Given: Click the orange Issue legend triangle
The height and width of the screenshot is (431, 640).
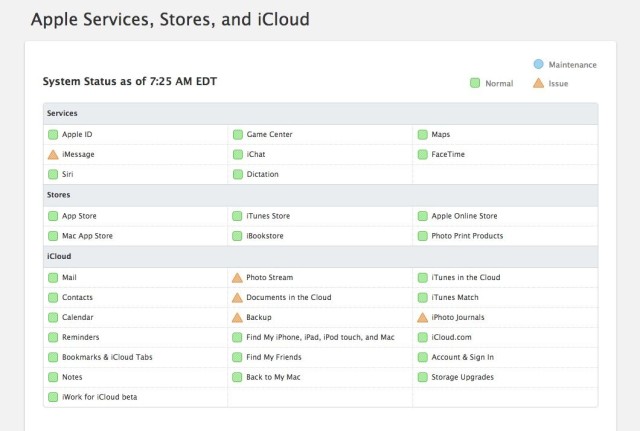Looking at the screenshot, I should [x=539, y=83].
